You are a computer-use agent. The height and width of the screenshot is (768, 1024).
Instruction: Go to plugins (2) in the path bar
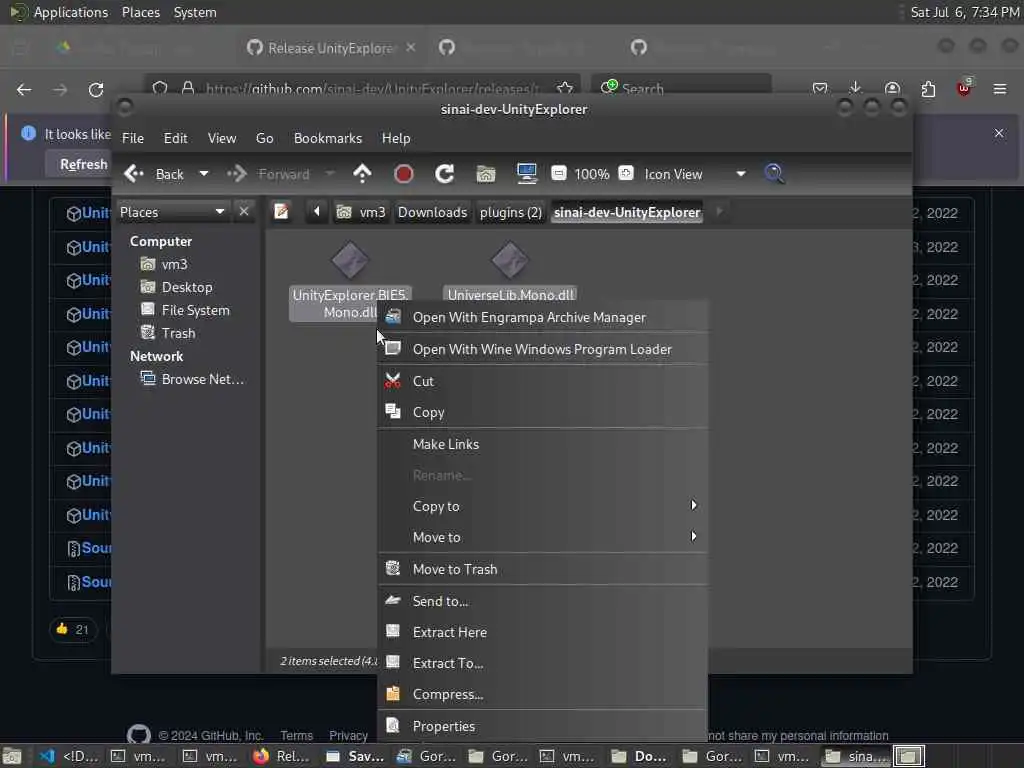tap(511, 212)
